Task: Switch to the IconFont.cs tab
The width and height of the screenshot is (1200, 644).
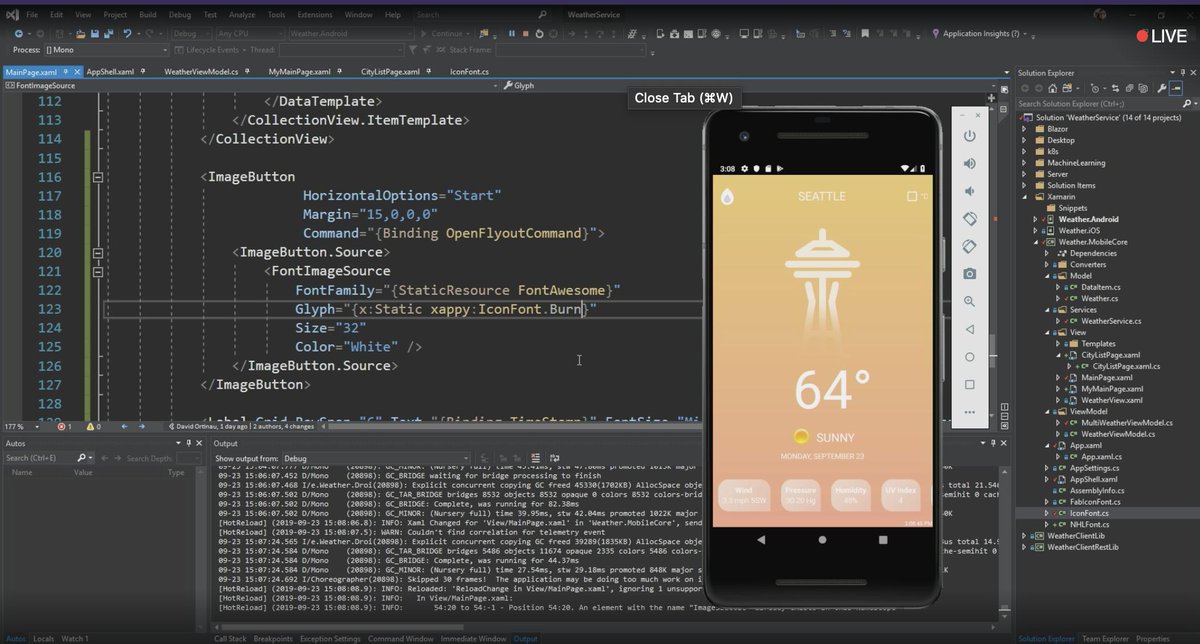Action: click(x=471, y=72)
